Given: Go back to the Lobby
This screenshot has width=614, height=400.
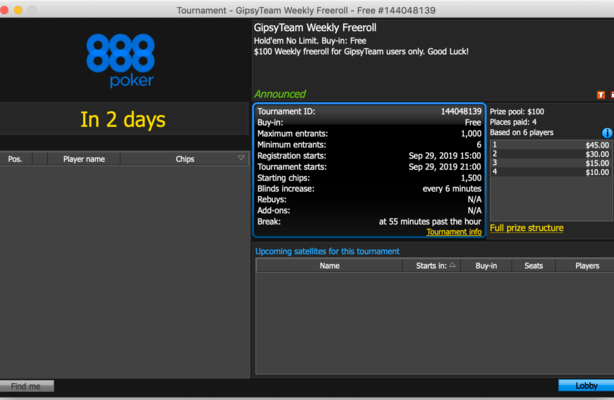Looking at the screenshot, I should [x=586, y=386].
